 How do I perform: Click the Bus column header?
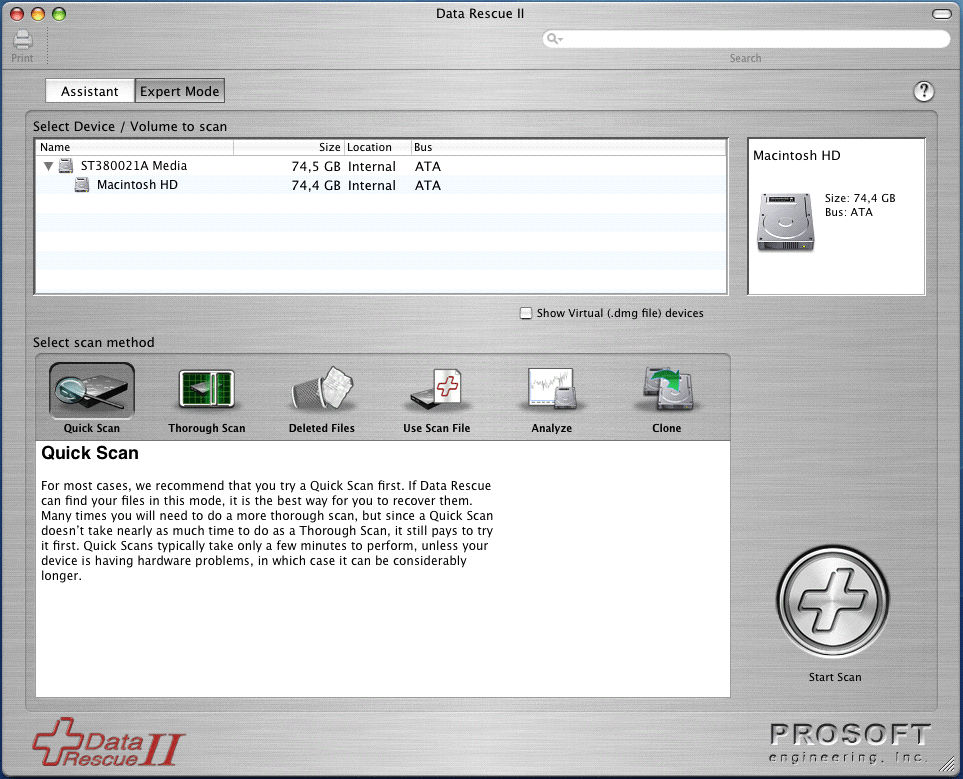[x=422, y=146]
